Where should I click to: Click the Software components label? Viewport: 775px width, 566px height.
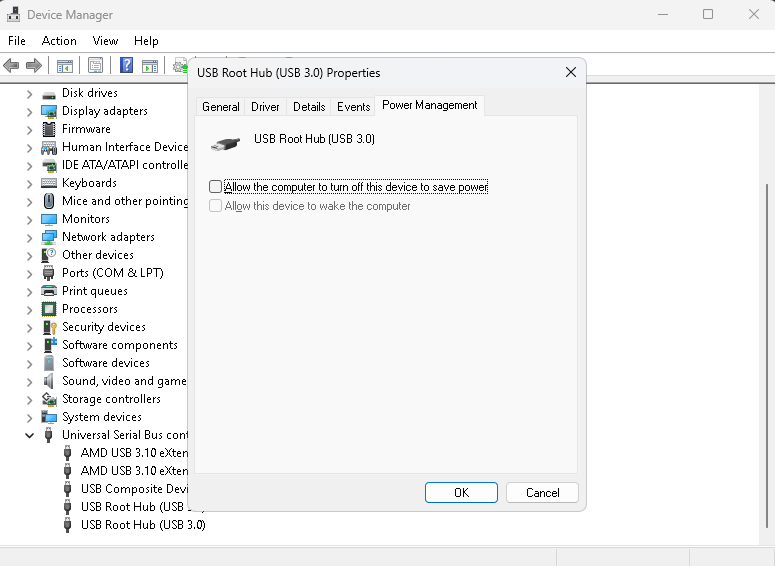(120, 345)
